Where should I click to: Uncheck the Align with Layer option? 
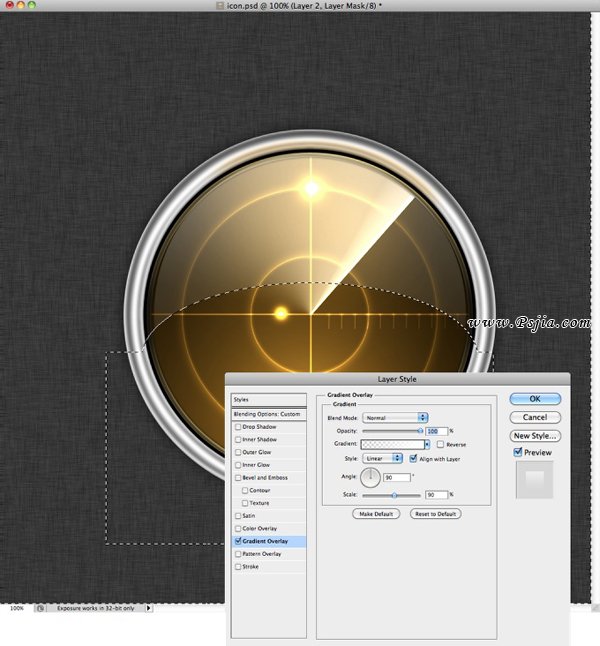point(413,458)
